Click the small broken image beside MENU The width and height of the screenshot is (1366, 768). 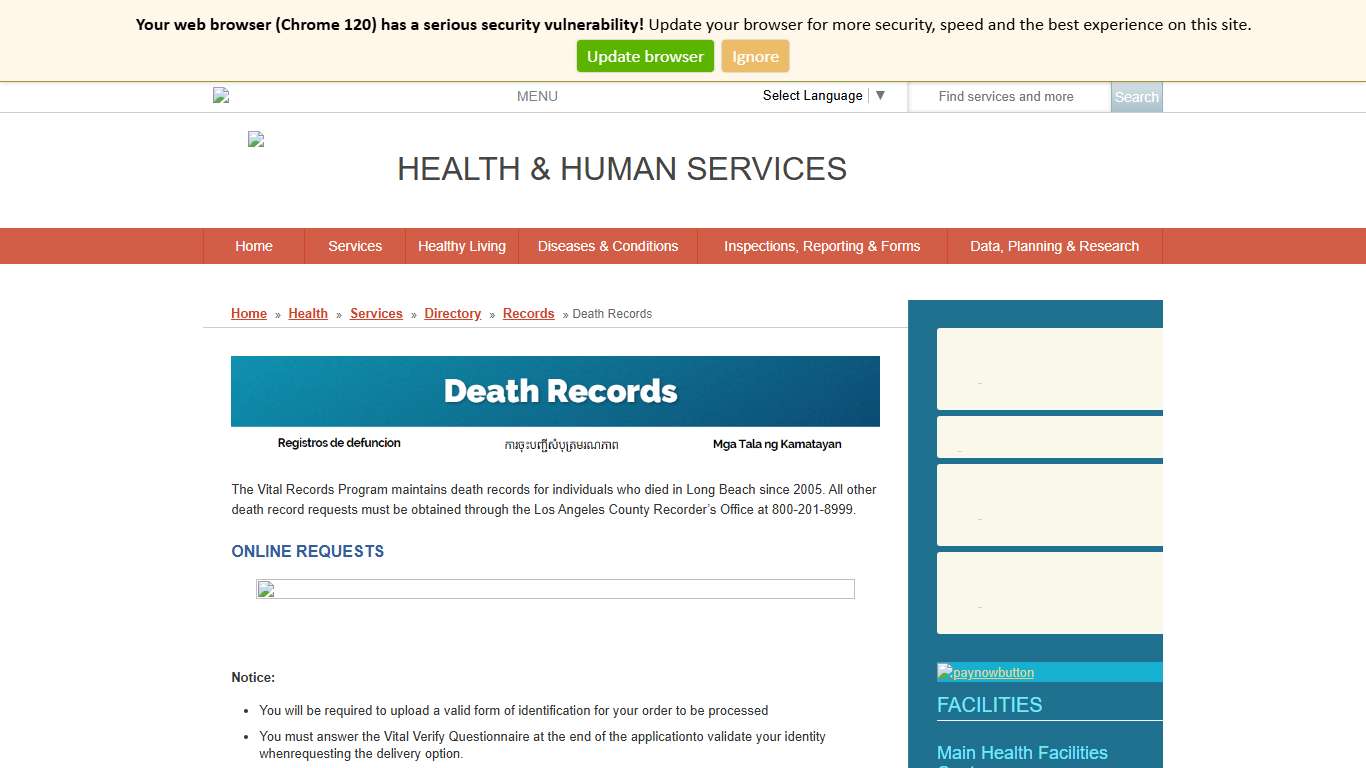[x=221, y=95]
